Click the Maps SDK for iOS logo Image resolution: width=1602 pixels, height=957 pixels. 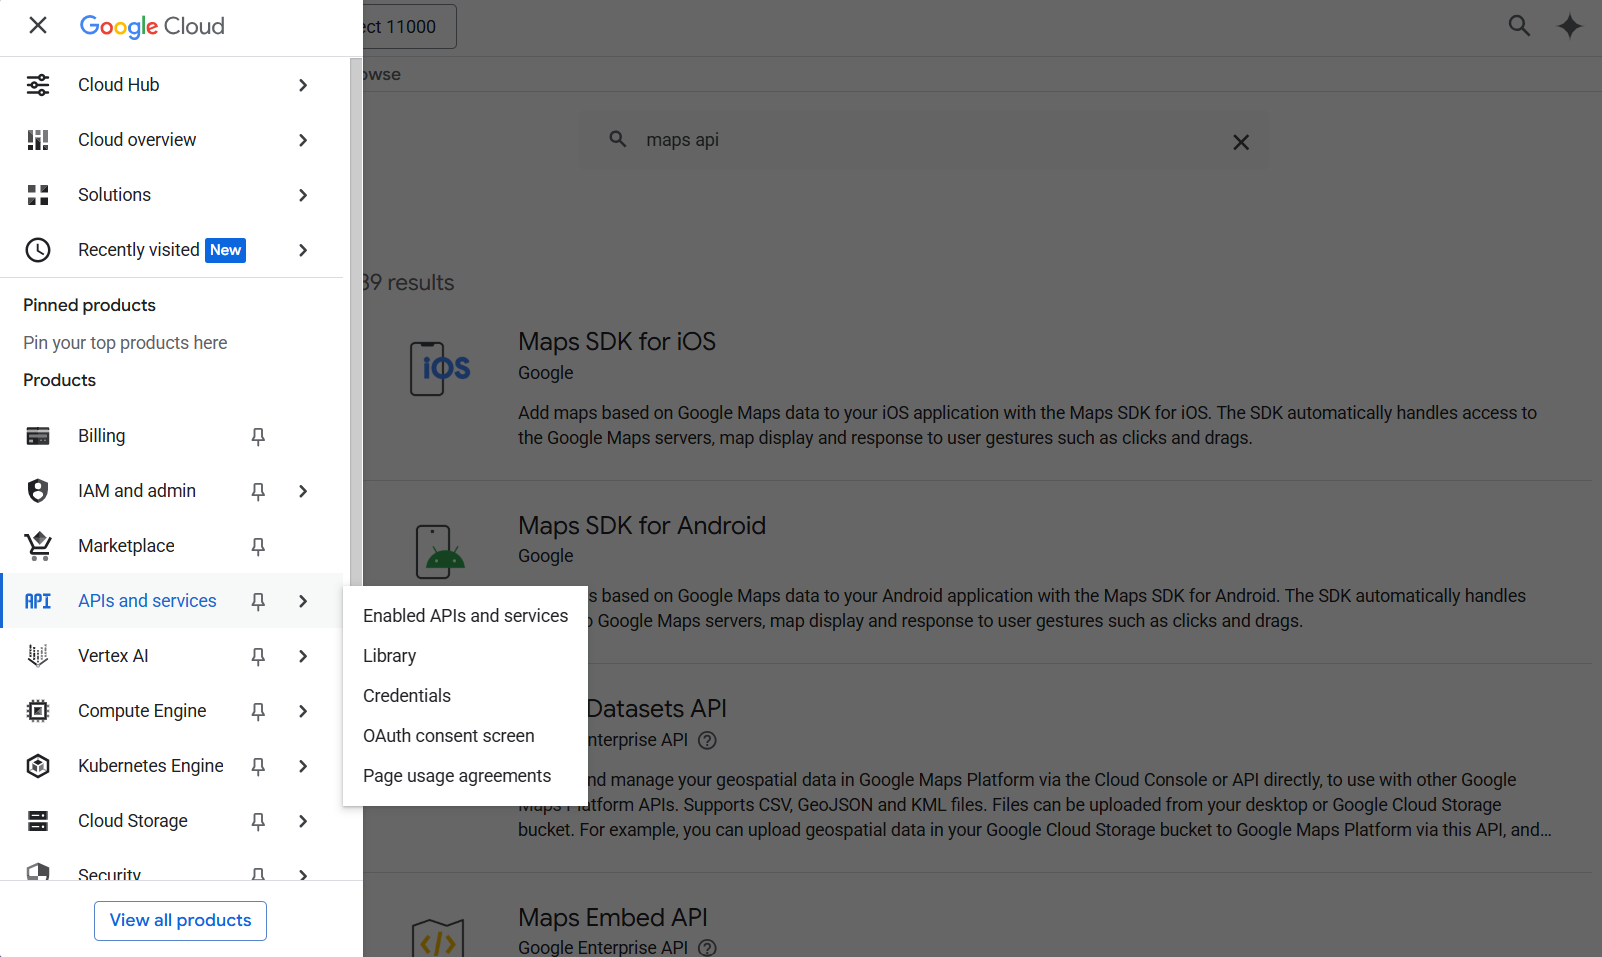441,368
